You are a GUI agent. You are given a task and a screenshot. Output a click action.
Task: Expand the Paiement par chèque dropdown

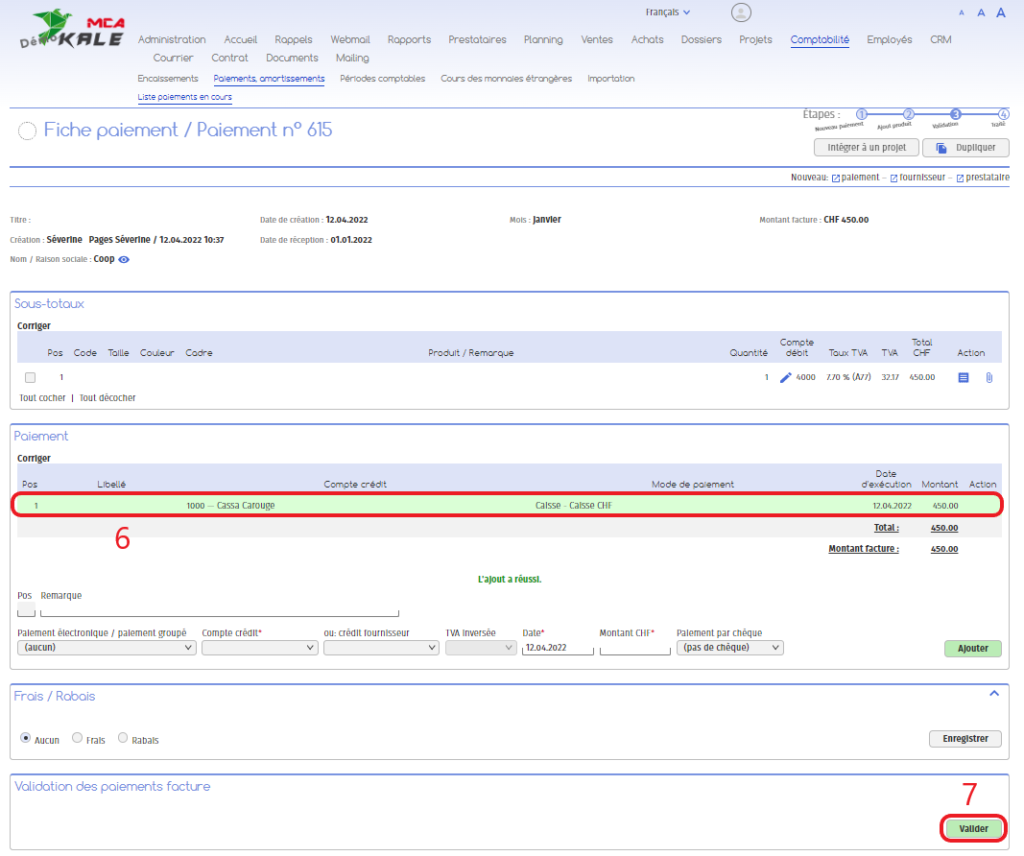click(729, 648)
